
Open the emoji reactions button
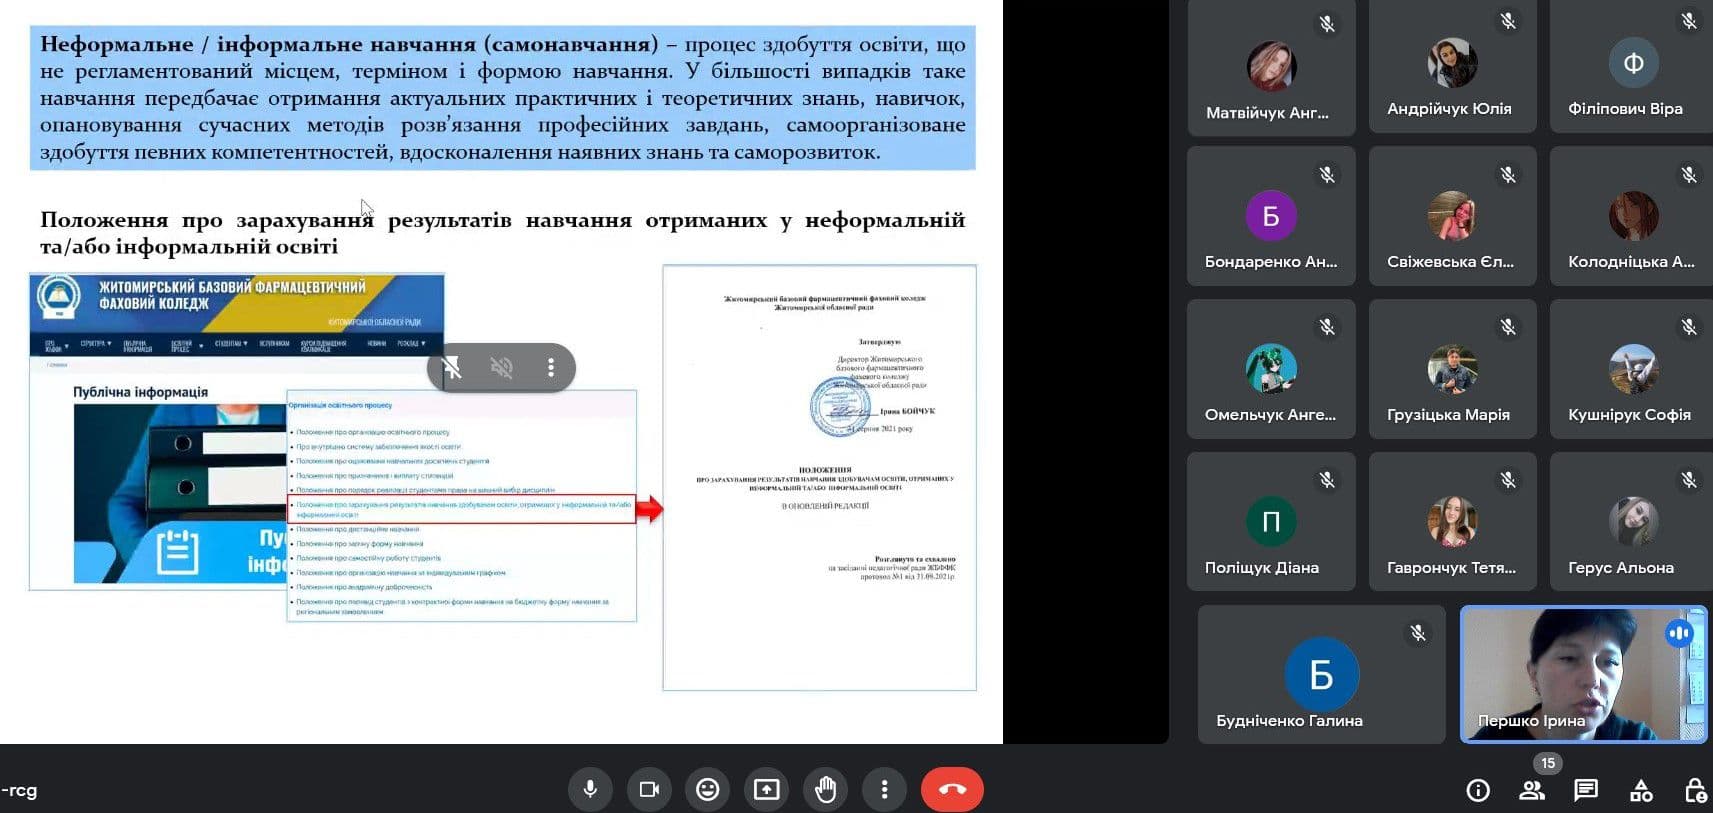point(708,790)
